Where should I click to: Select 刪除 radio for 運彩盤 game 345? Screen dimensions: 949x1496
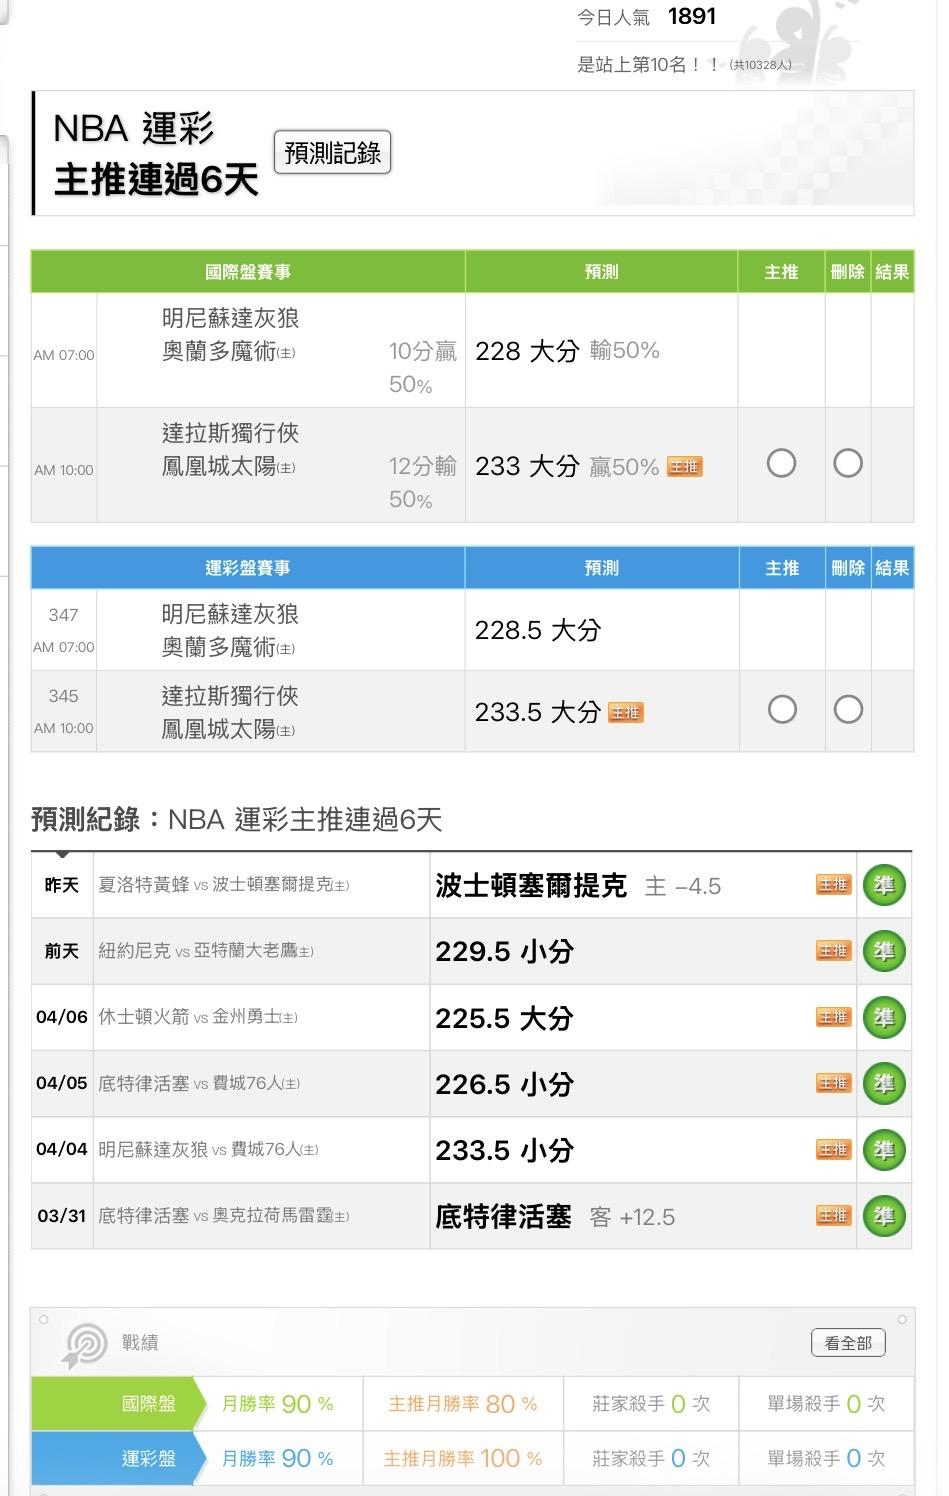(x=848, y=710)
